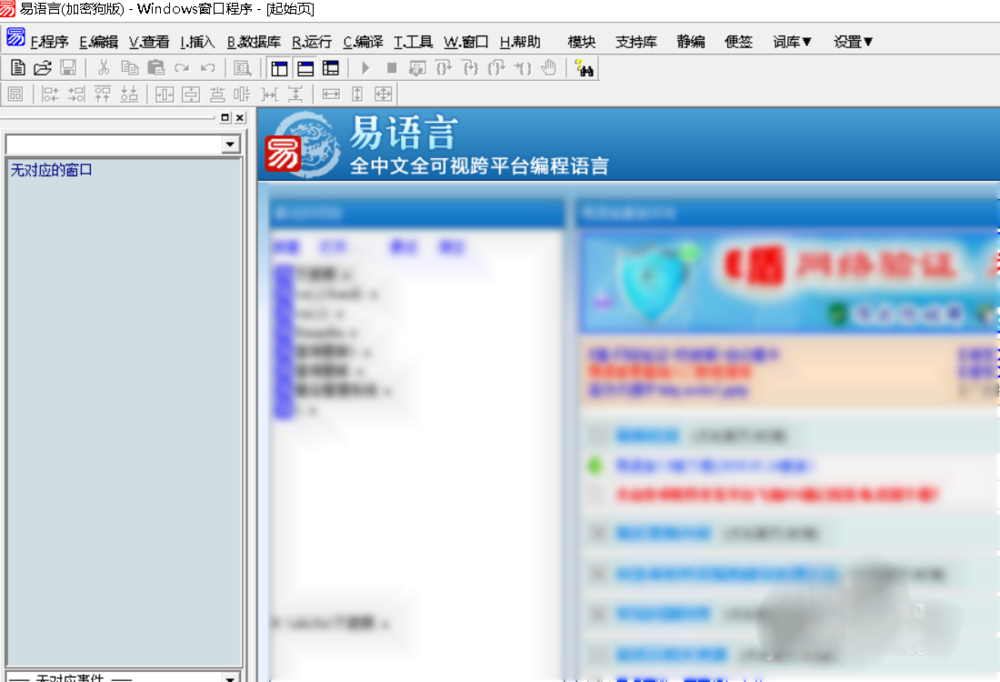
Task: Open the C.编译 menu
Action: point(363,42)
